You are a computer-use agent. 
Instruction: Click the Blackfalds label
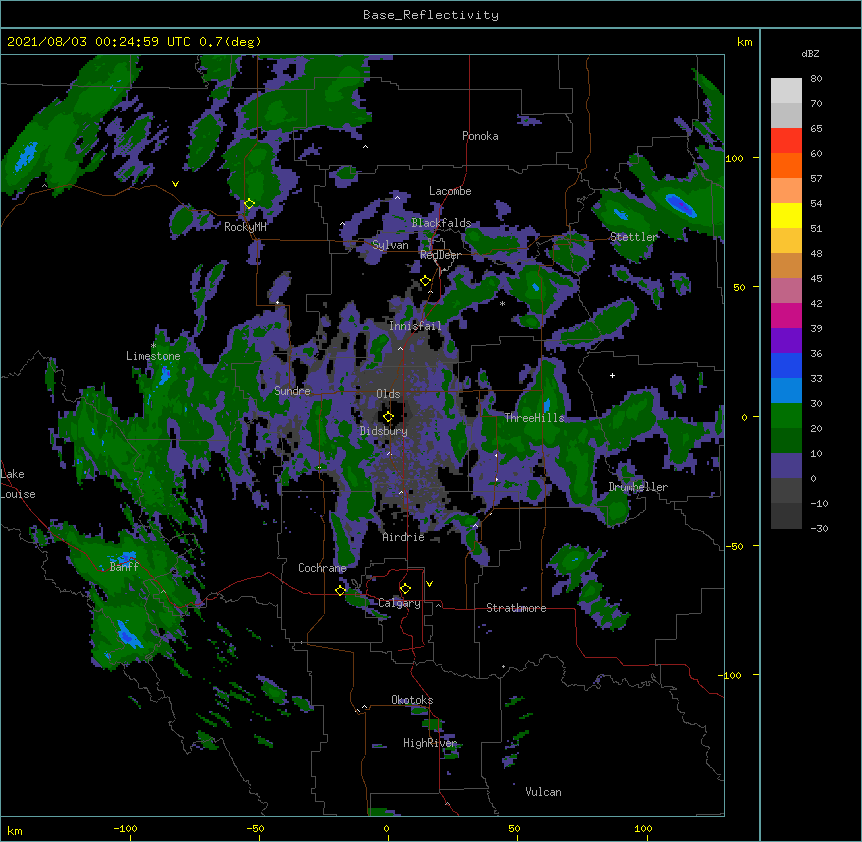441,223
